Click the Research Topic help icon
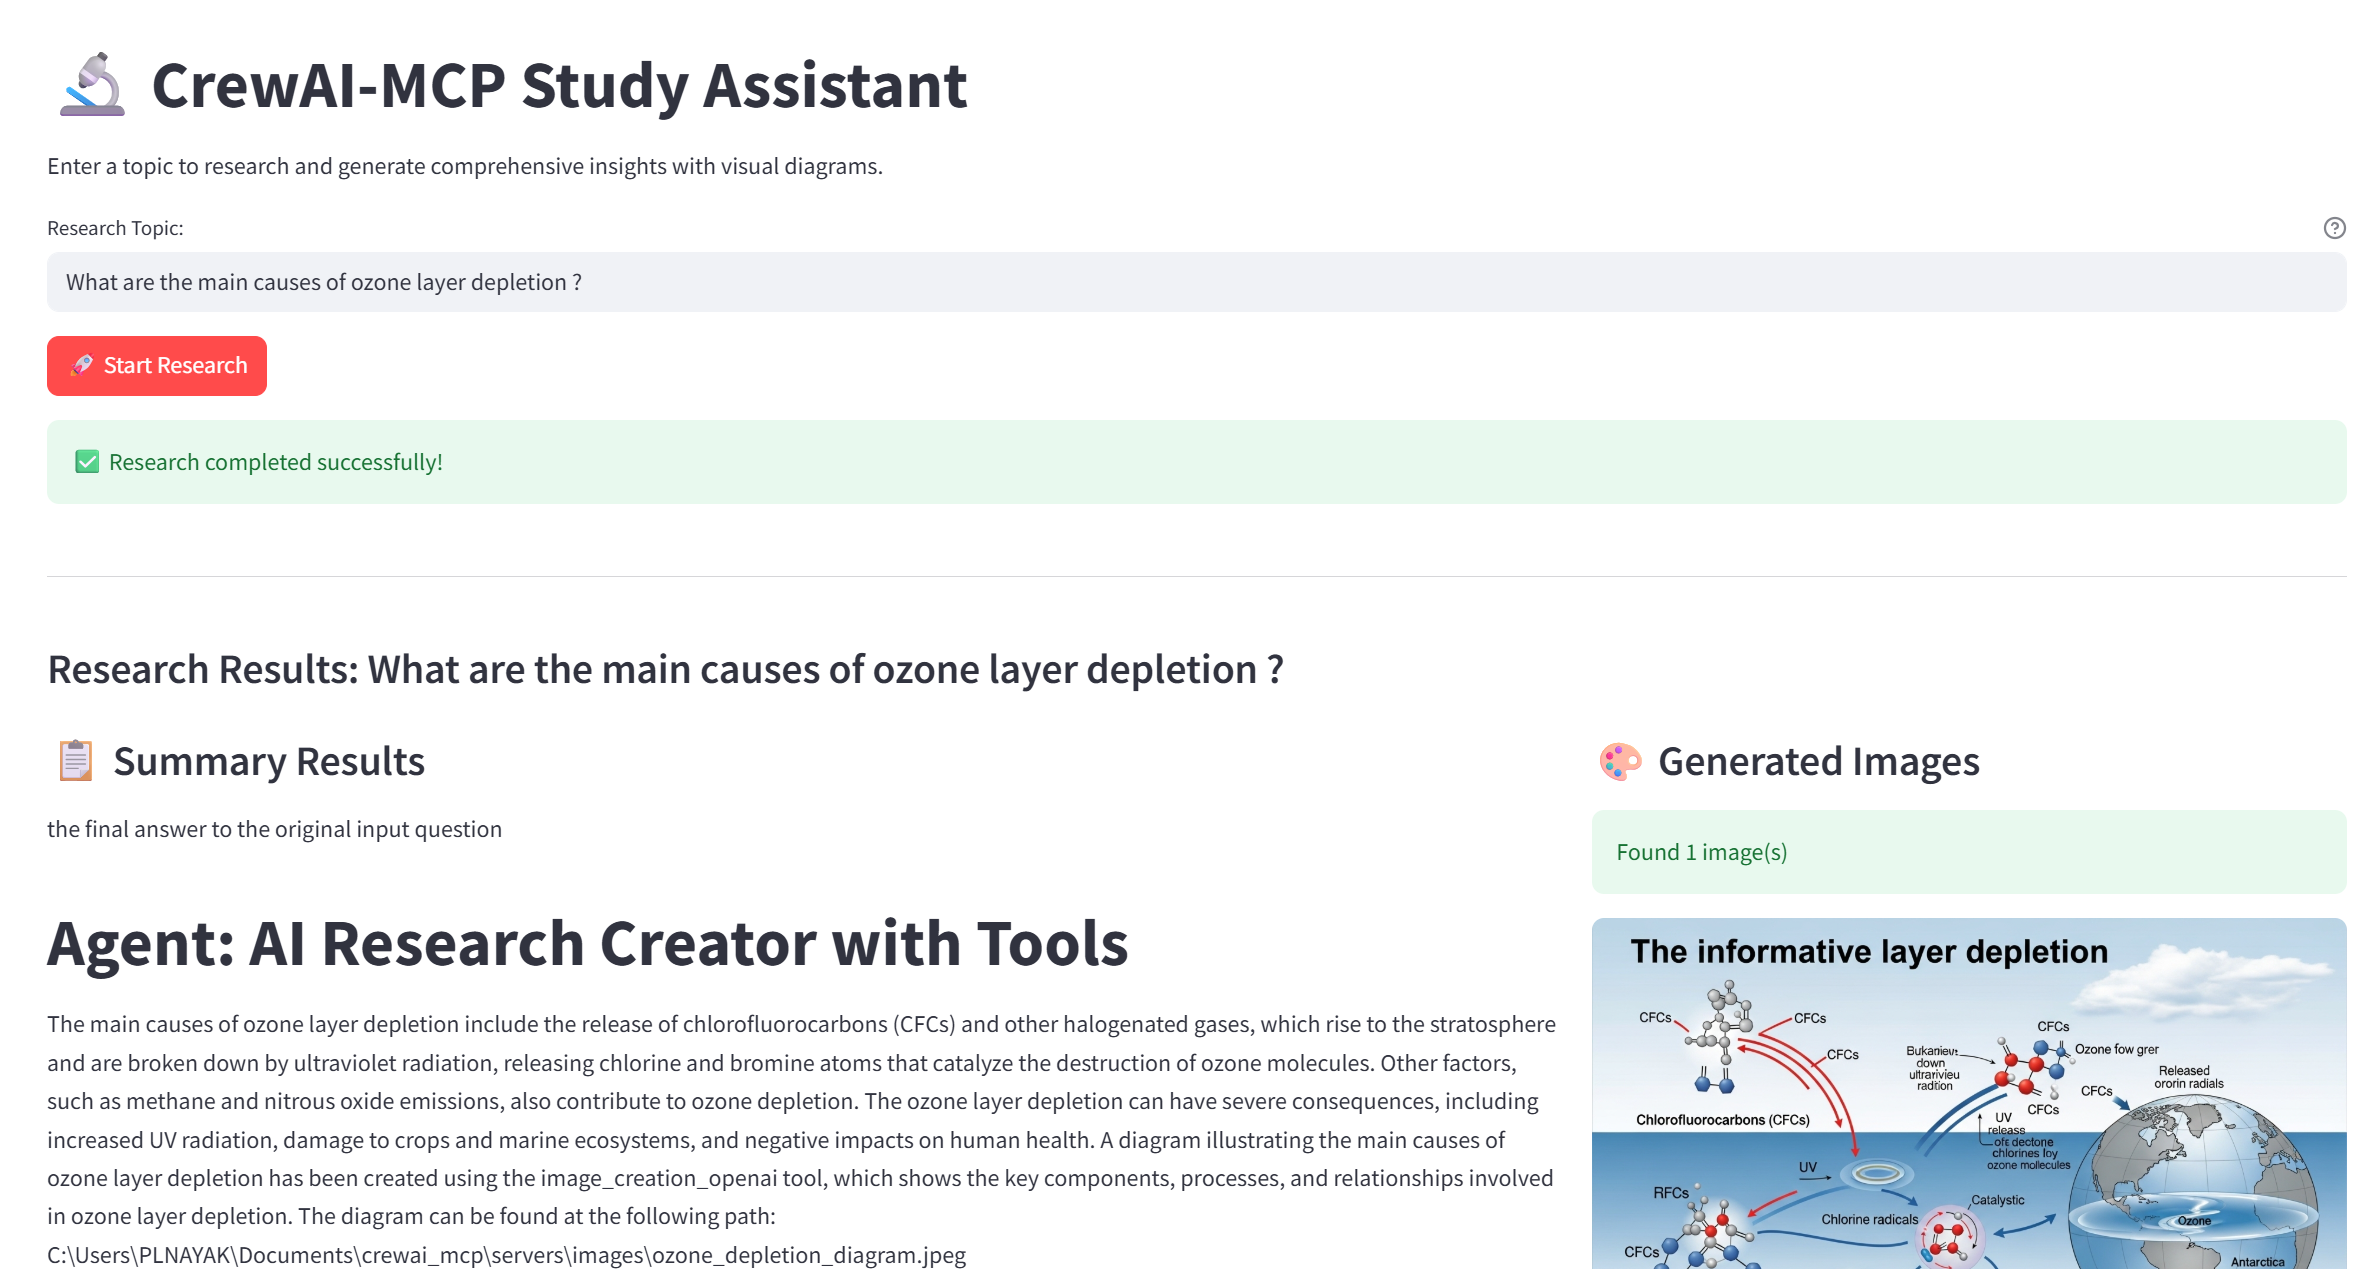 tap(2334, 228)
